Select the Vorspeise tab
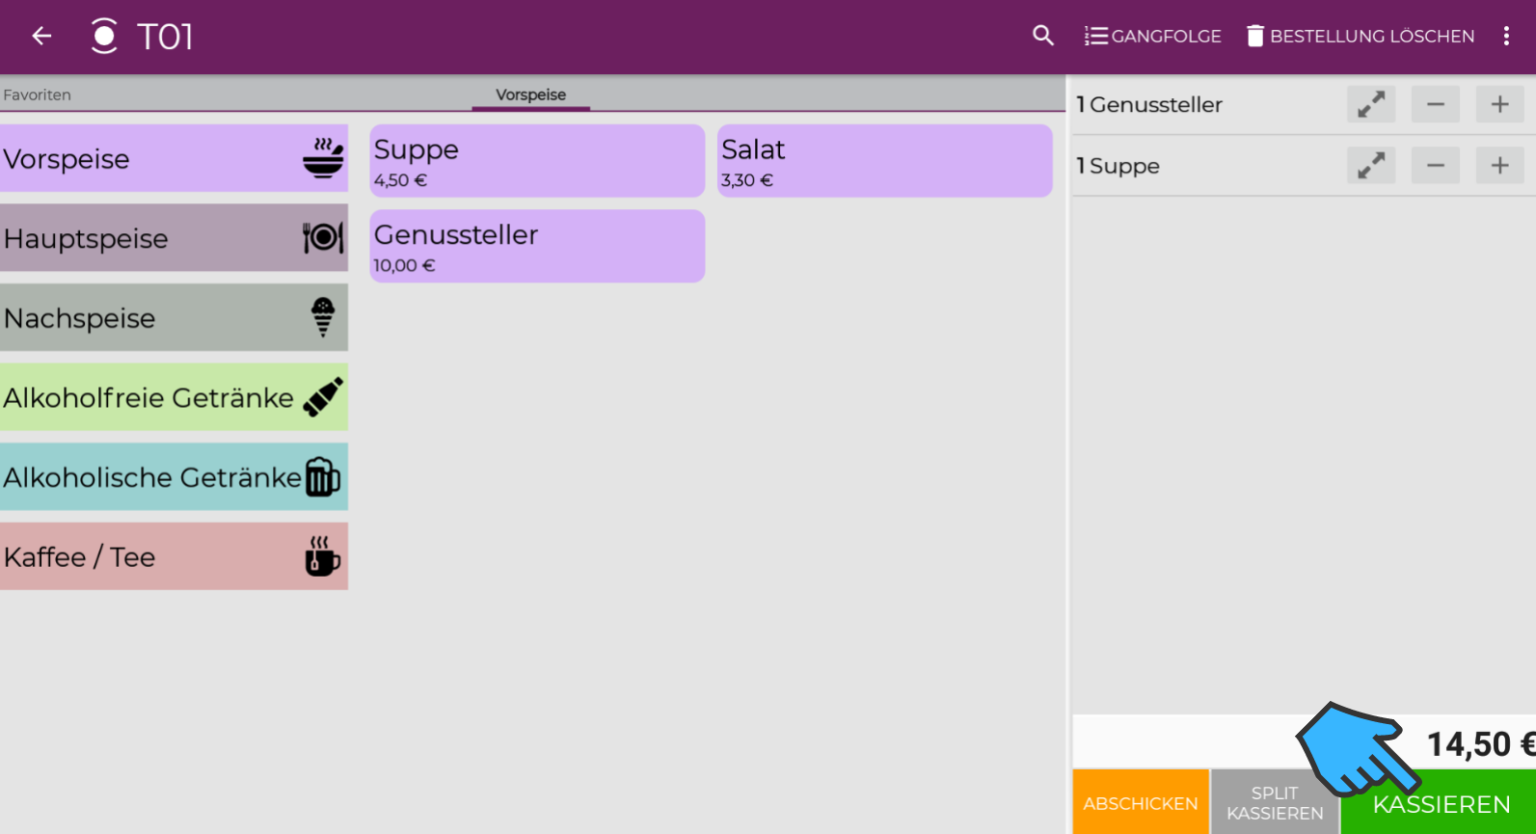This screenshot has height=834, width=1536. (x=530, y=94)
